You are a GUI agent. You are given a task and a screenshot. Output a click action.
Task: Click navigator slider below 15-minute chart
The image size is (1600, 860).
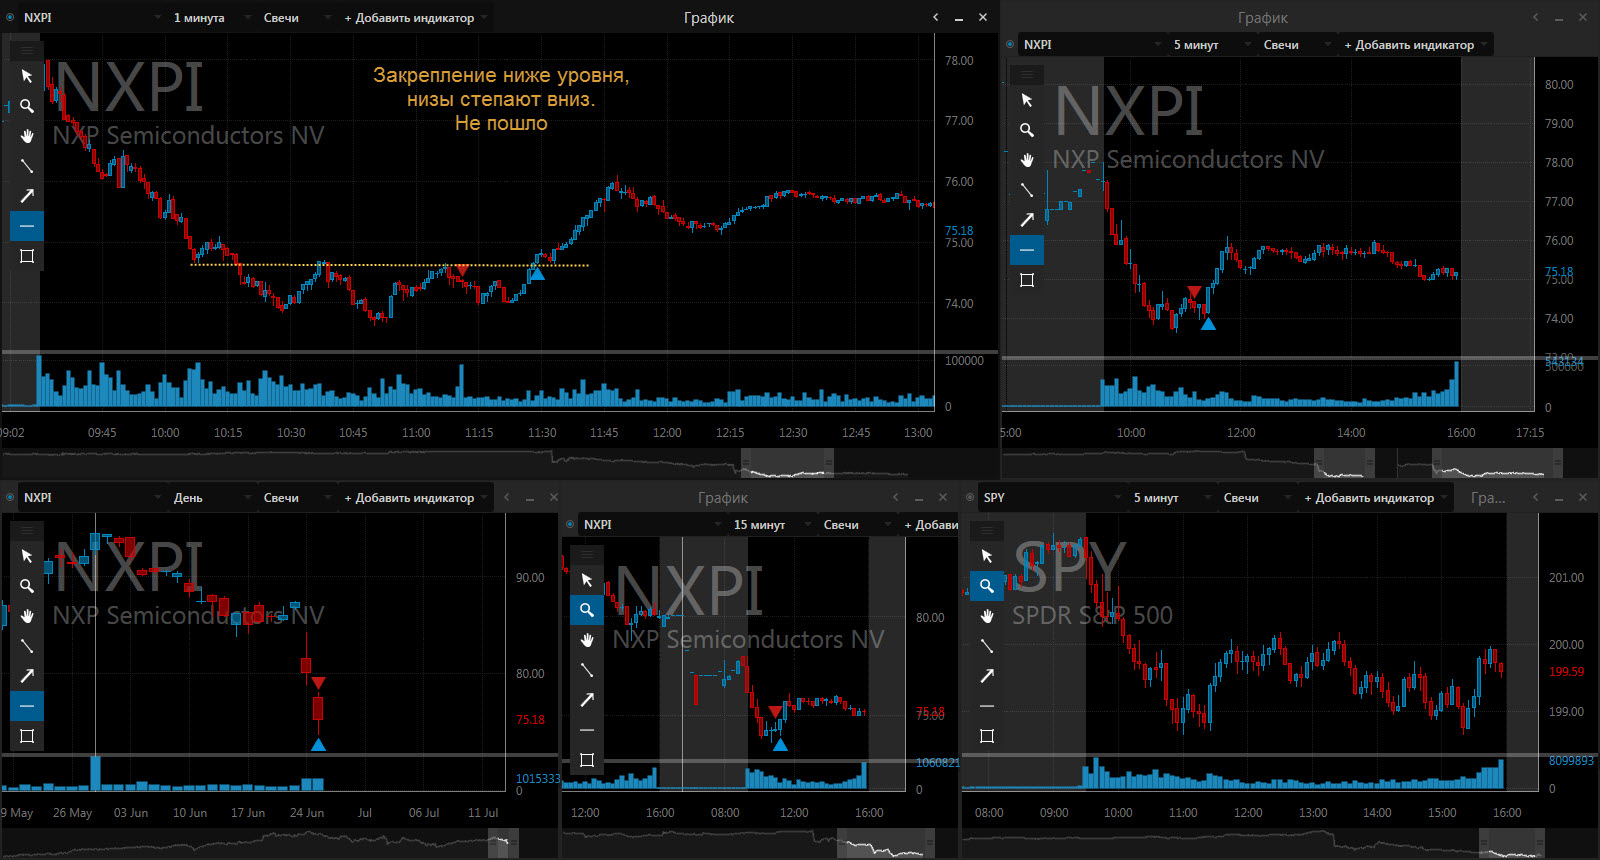coord(885,843)
